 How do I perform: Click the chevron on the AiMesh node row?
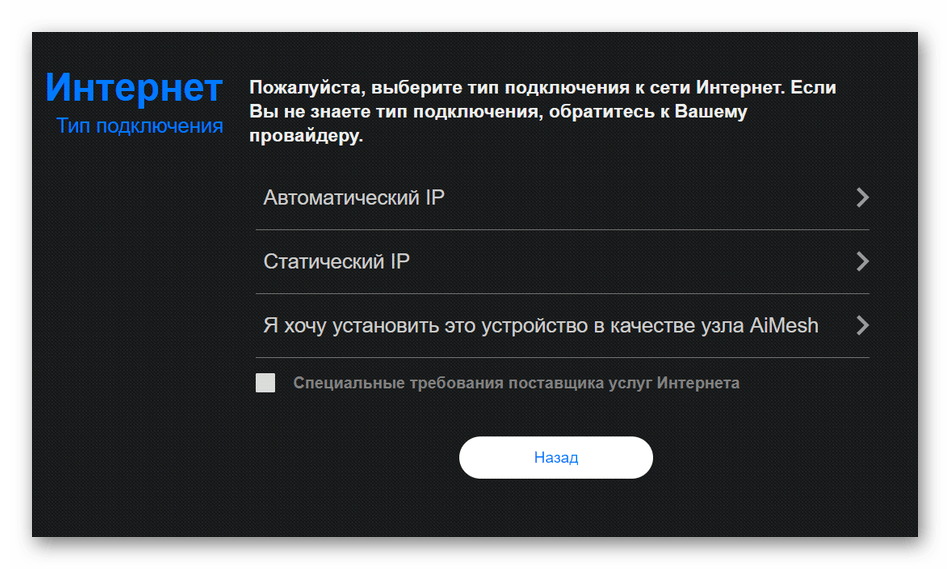(862, 326)
